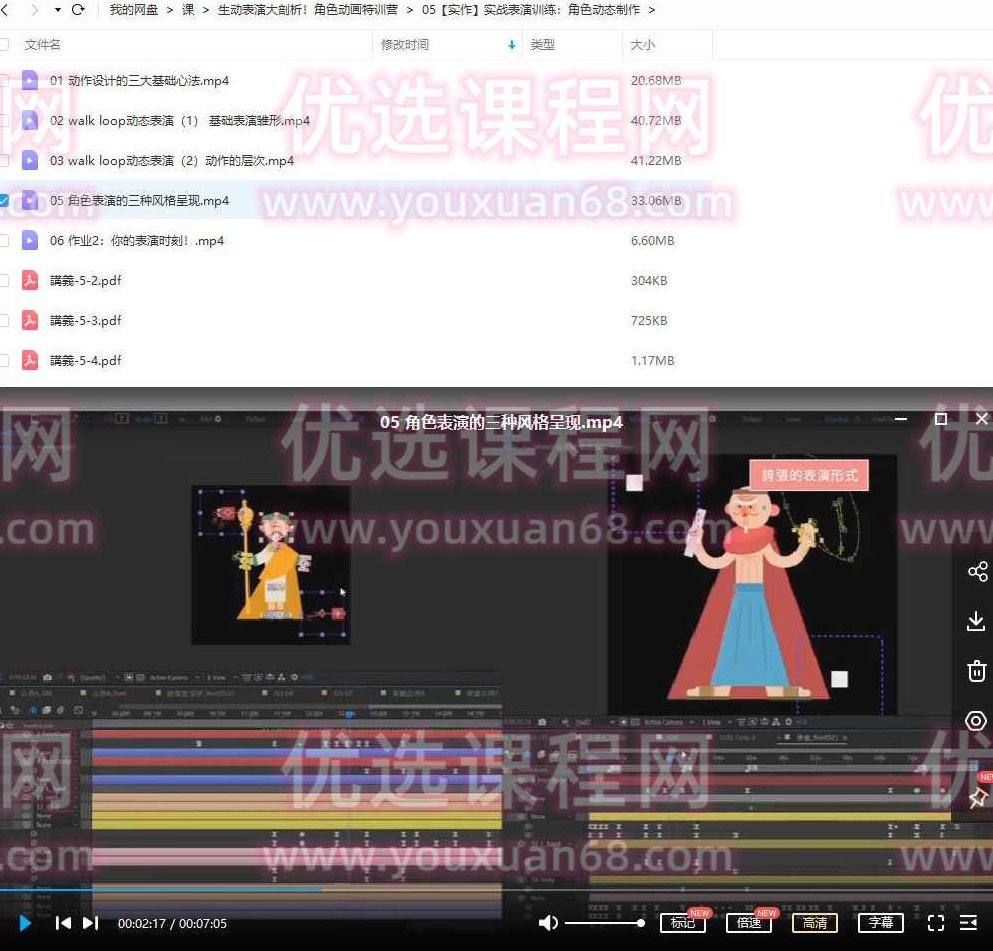This screenshot has width=993, height=951.
Task: Click the 标记 marking button
Action: tap(683, 923)
